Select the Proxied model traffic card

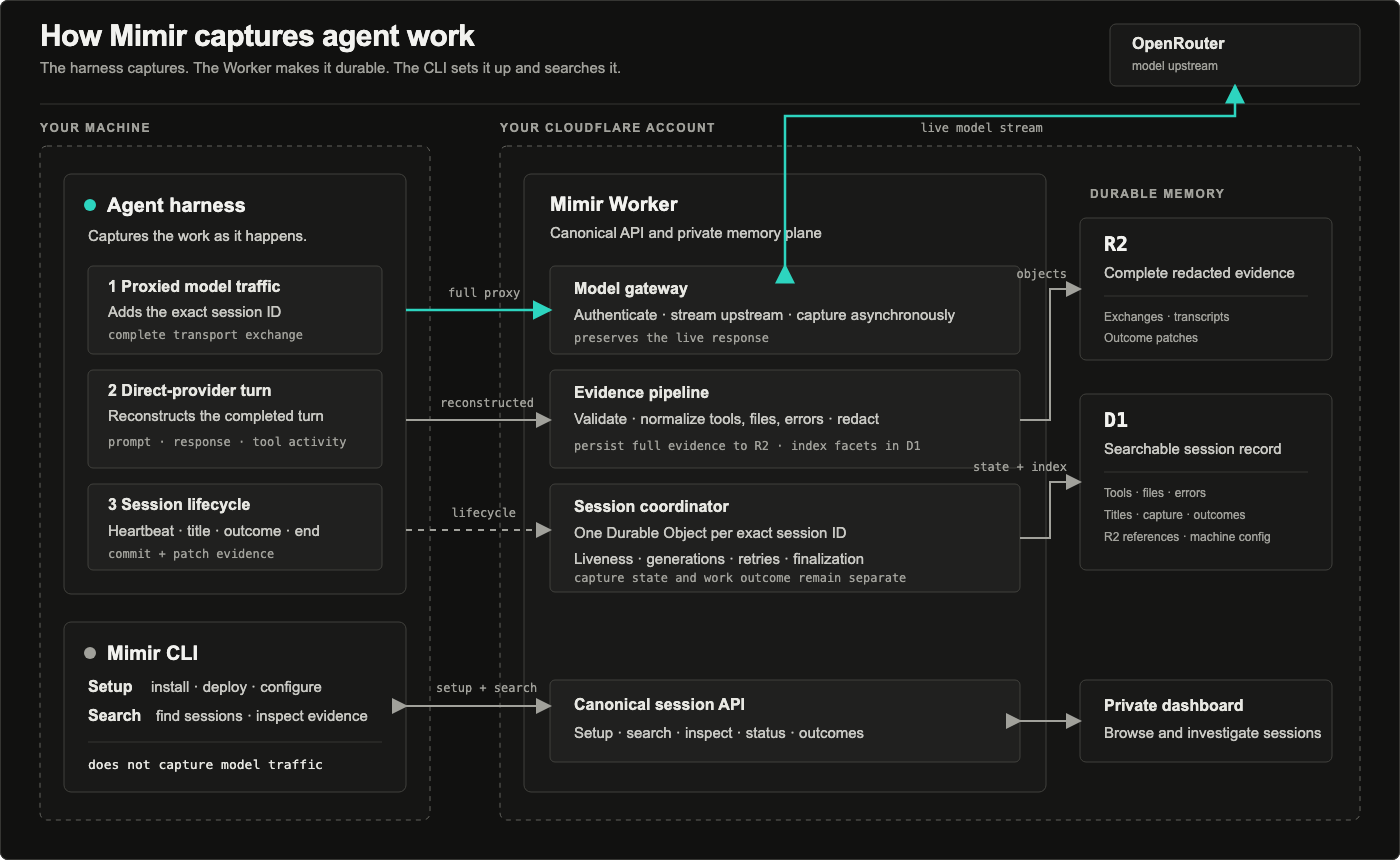coord(235,310)
